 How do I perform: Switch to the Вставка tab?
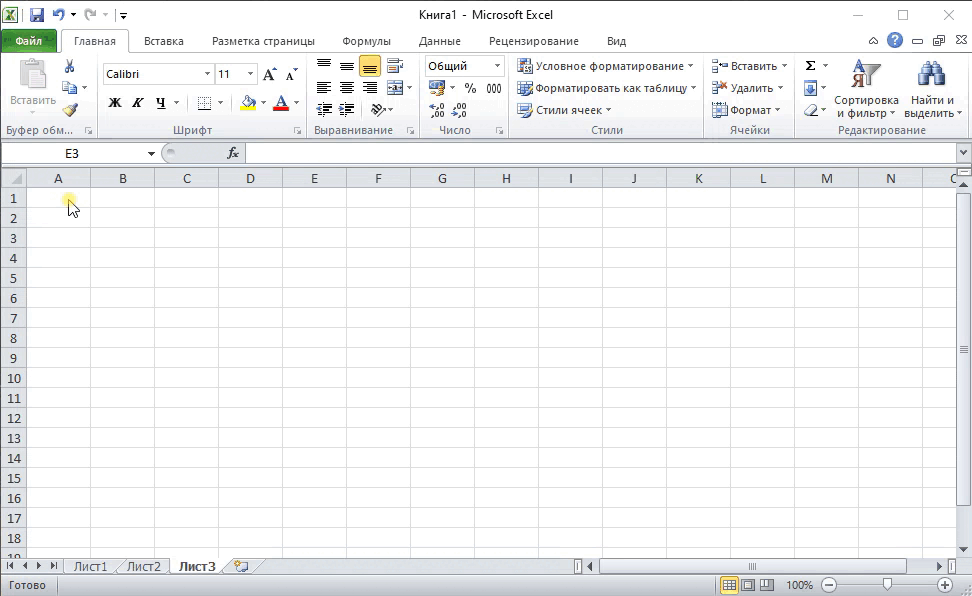[x=164, y=41]
